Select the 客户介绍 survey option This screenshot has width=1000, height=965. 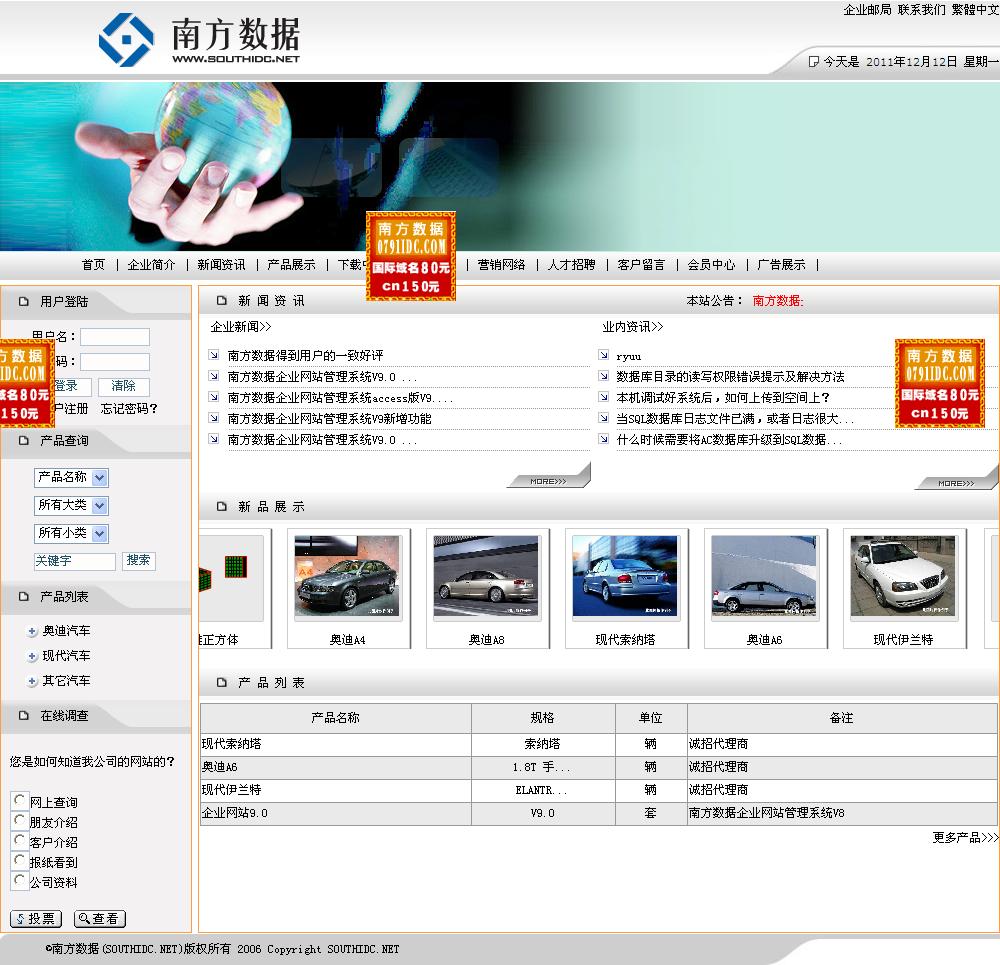[x=20, y=840]
